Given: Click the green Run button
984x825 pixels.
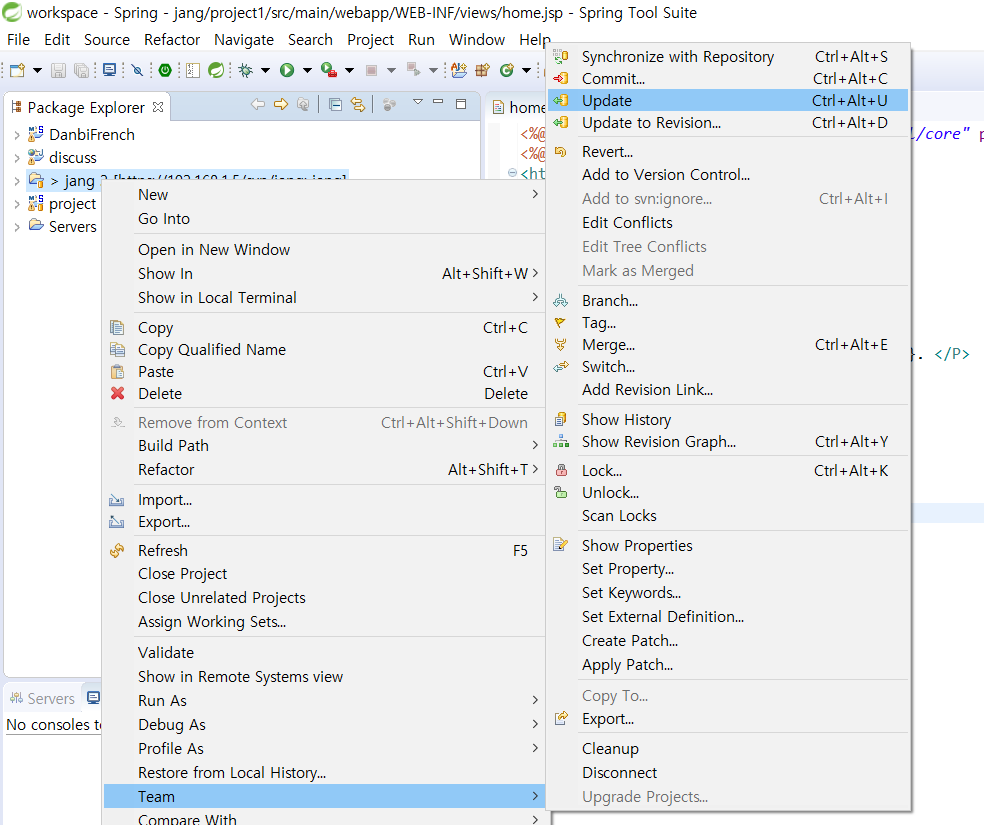Looking at the screenshot, I should click(x=287, y=70).
